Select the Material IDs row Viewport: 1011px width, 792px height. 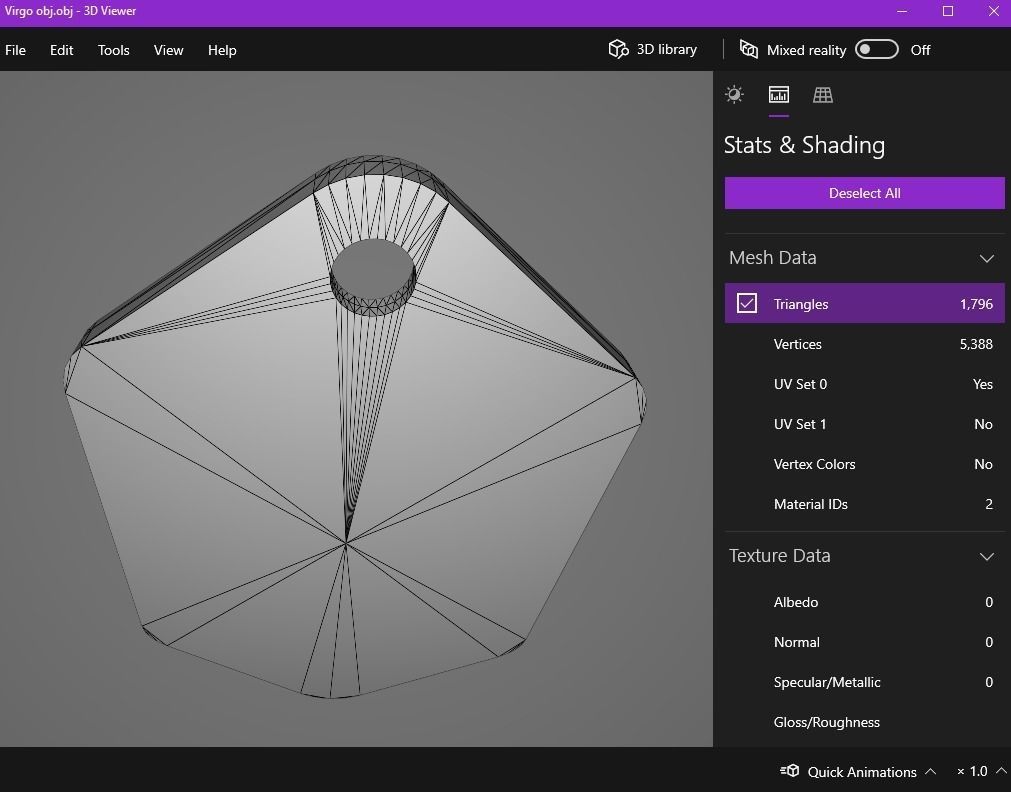[864, 504]
